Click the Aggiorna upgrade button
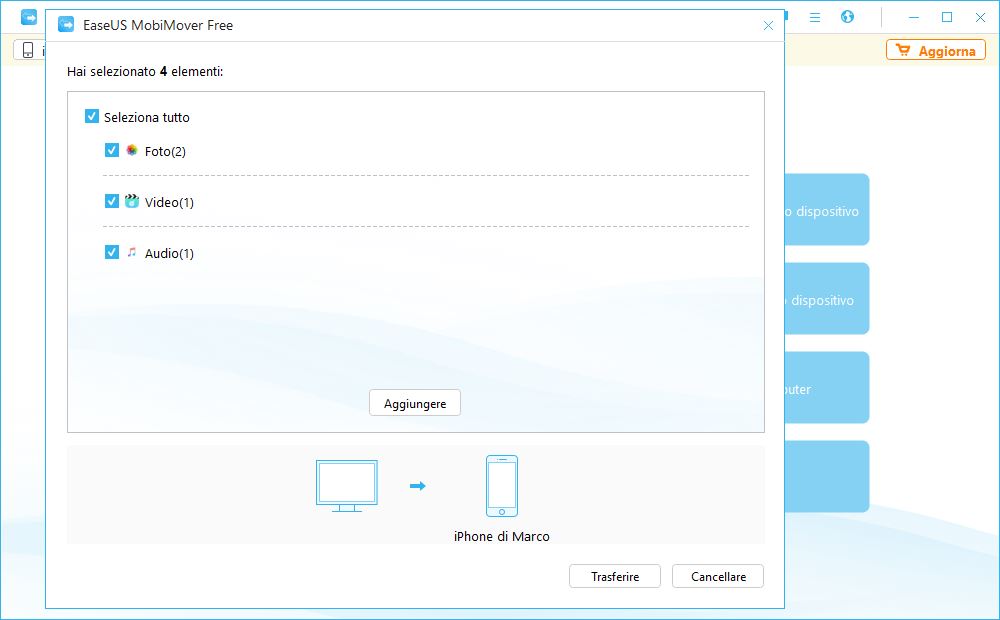The image size is (1000, 620). coord(936,50)
